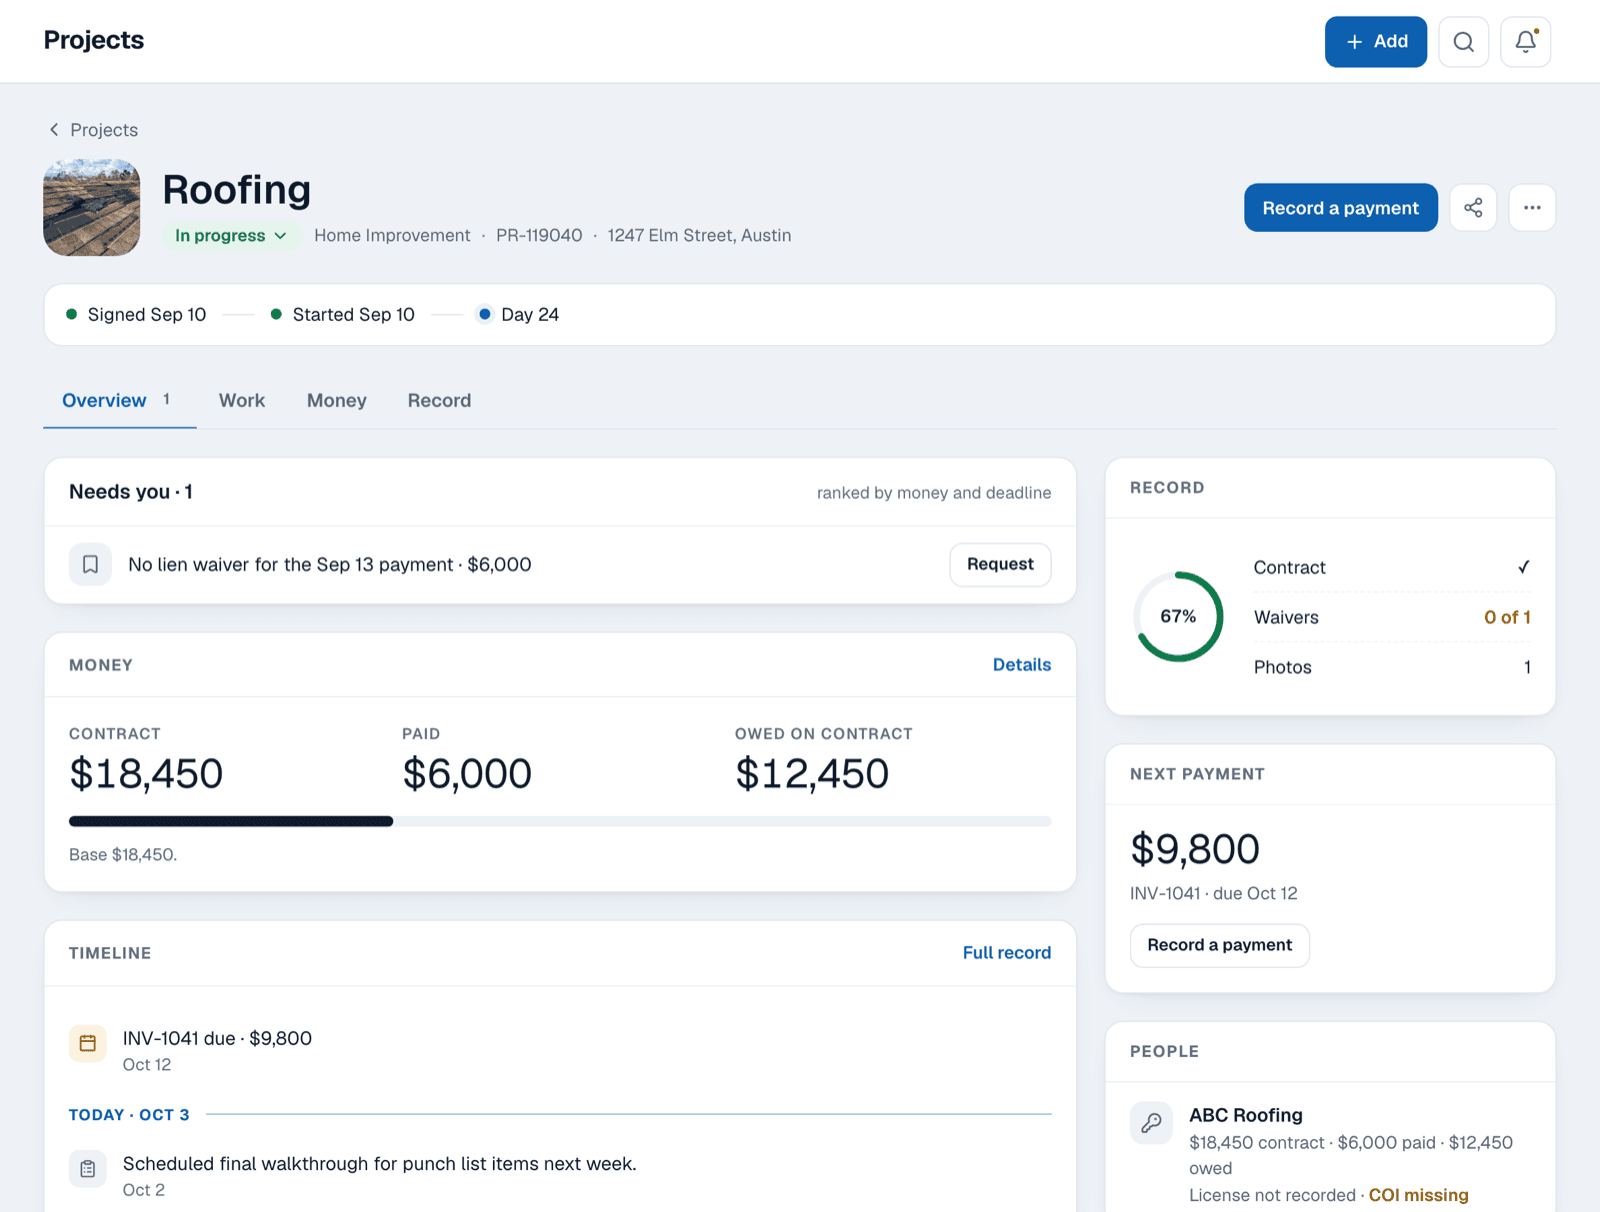1600x1212 pixels.
Task: Click the contract checkmark in Record card
Action: [1523, 567]
